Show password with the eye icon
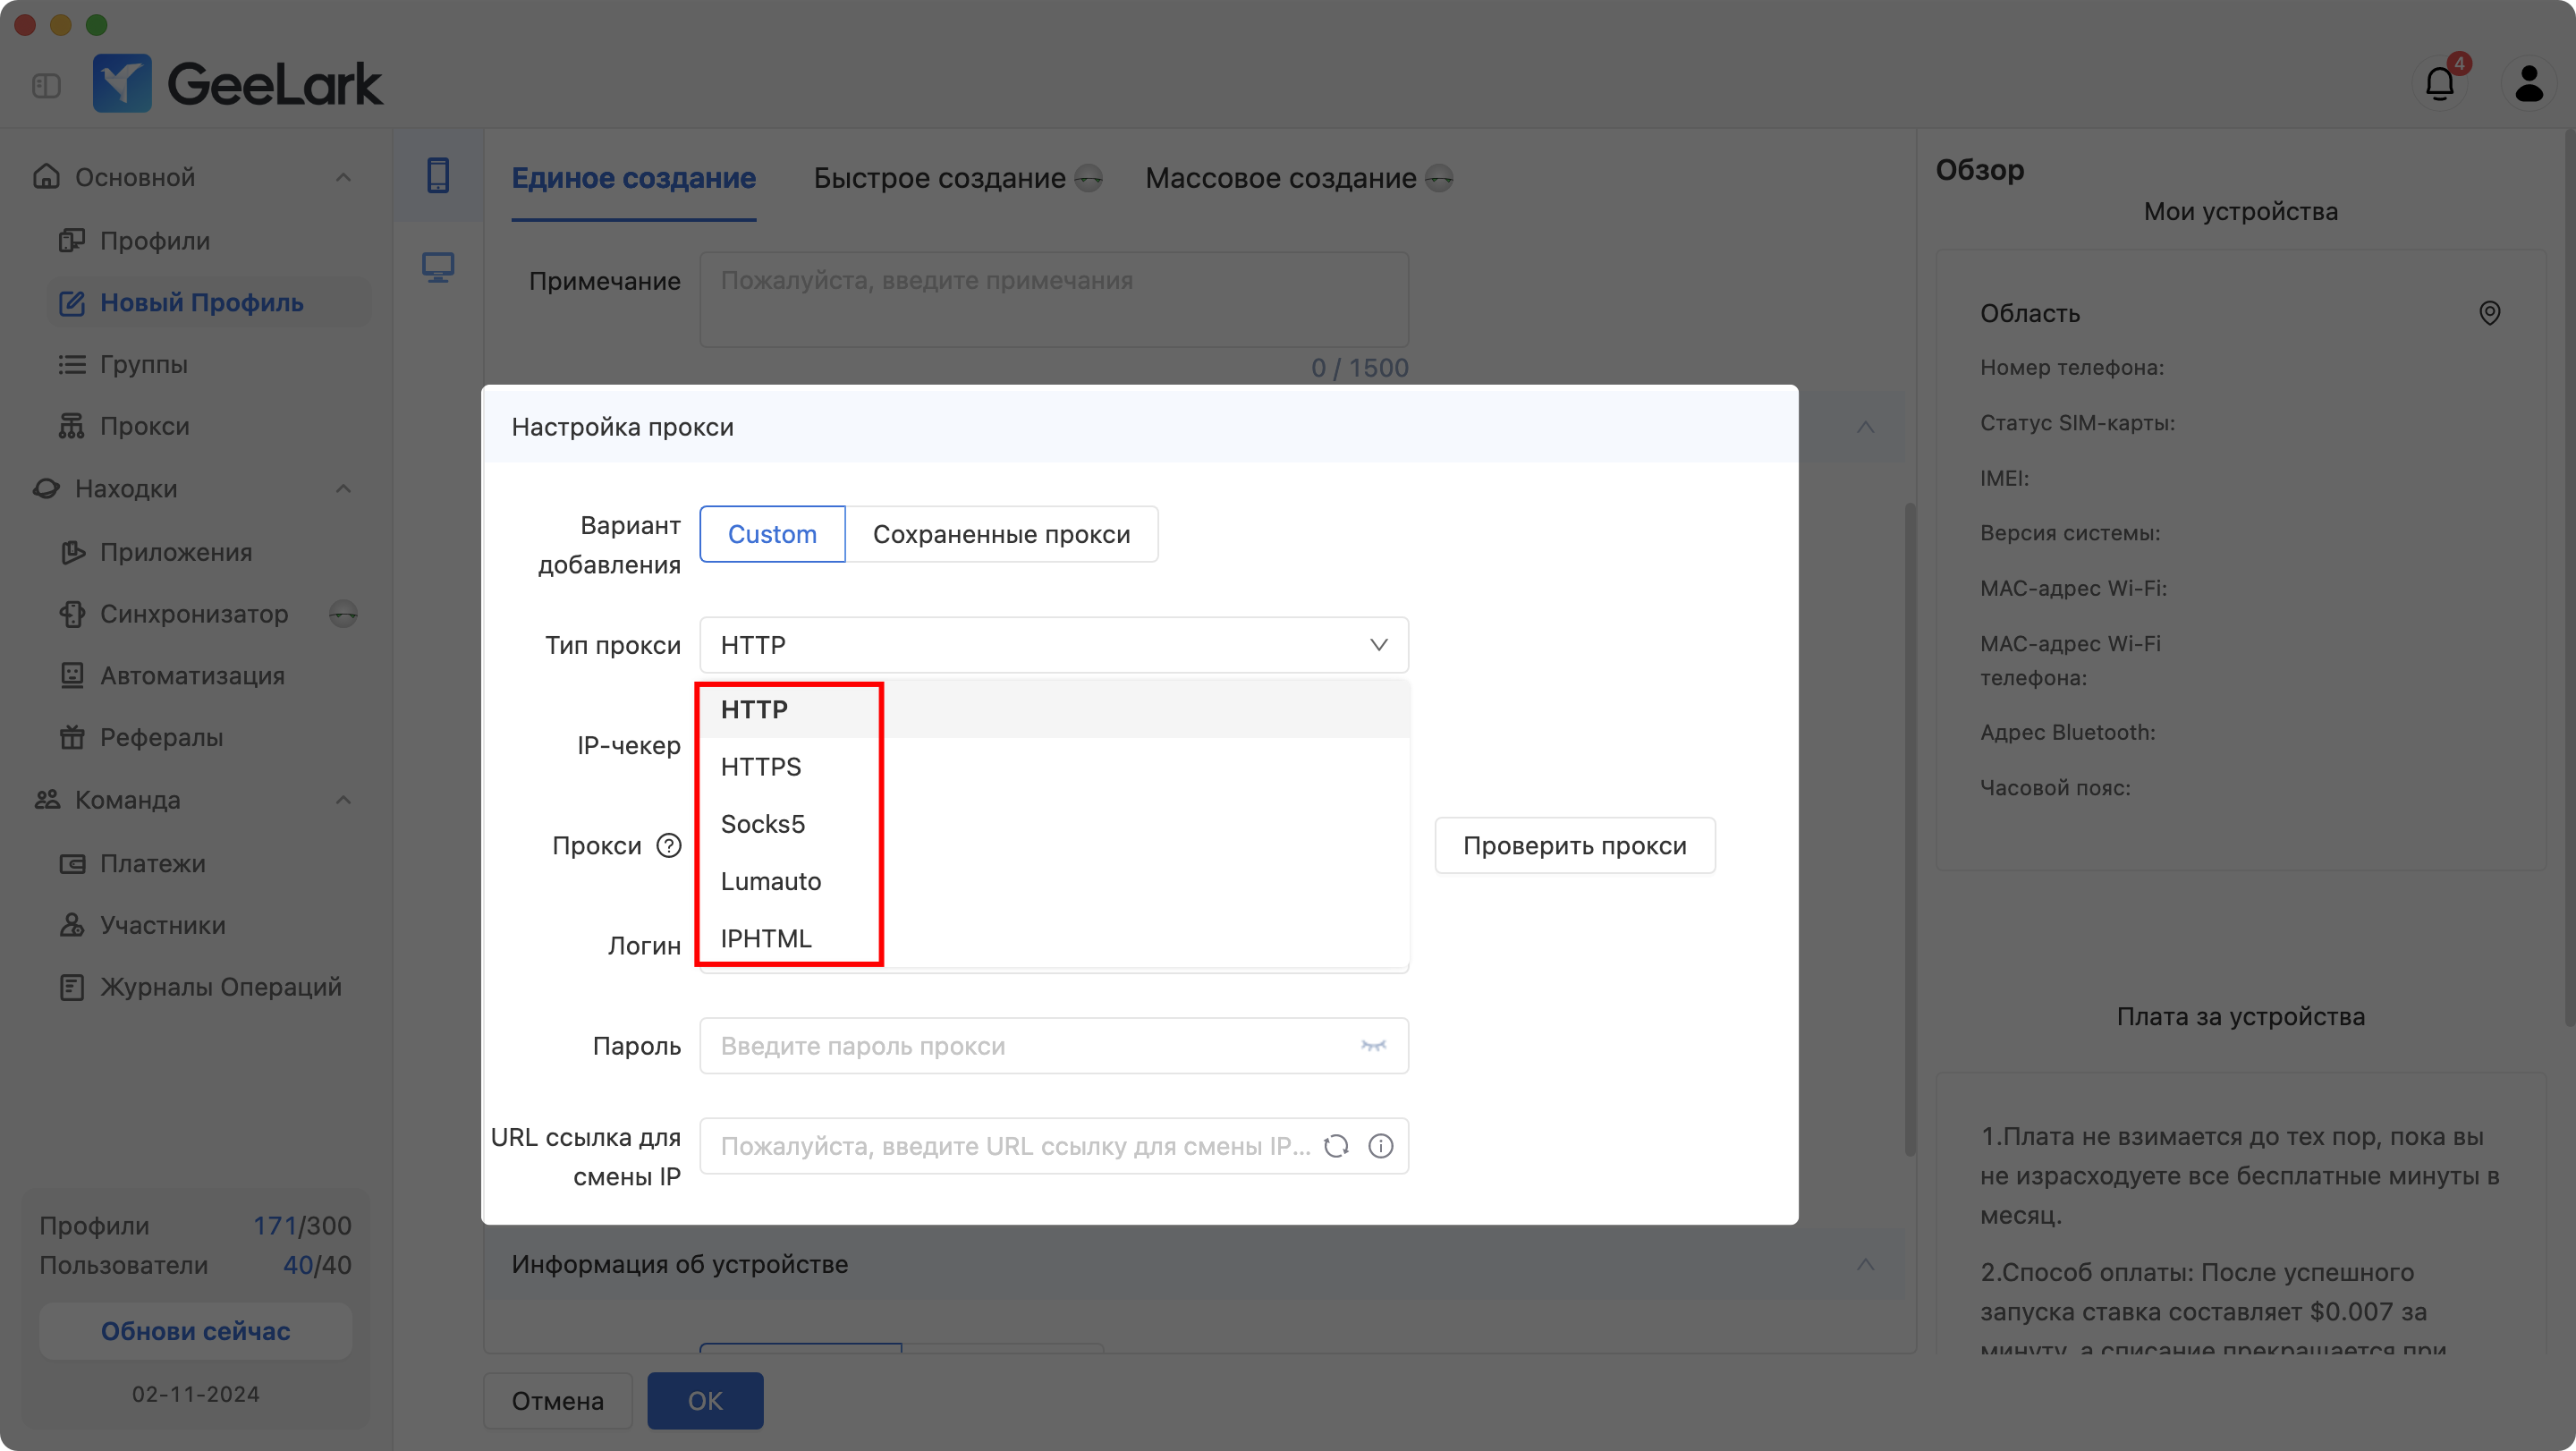This screenshot has width=2576, height=1451. [x=1374, y=1046]
